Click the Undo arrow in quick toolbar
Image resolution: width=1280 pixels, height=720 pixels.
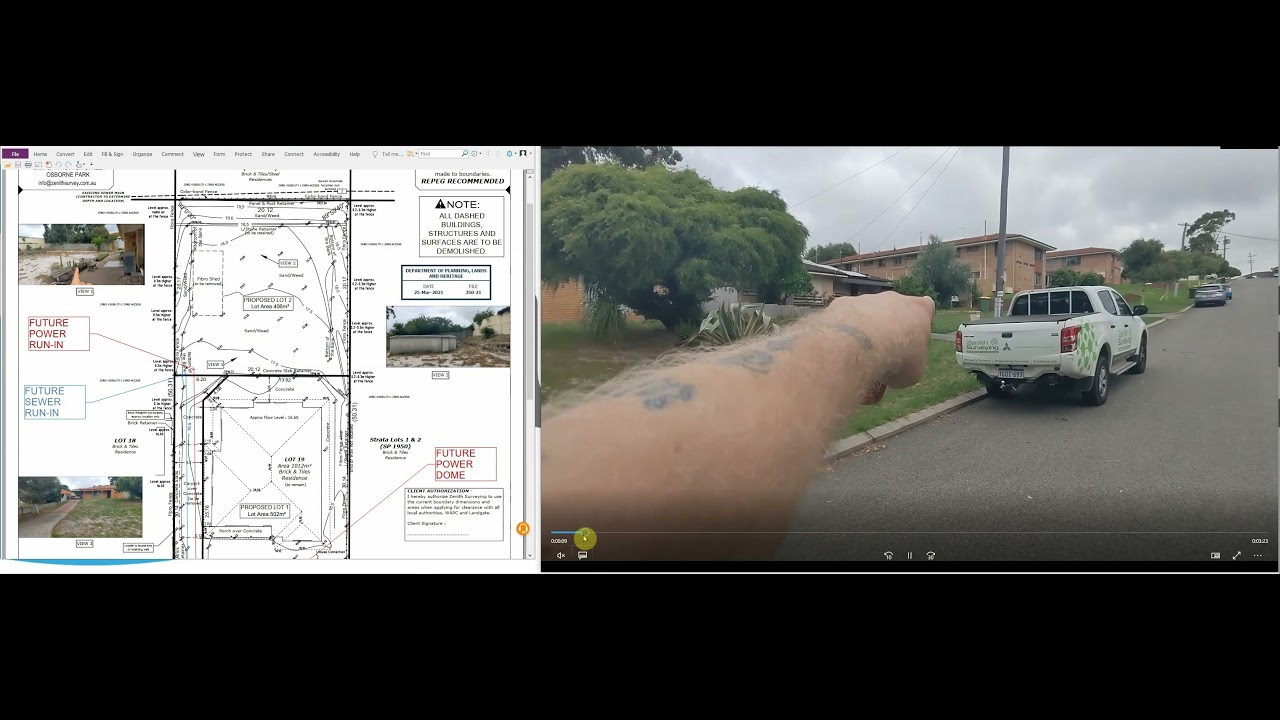tap(58, 164)
